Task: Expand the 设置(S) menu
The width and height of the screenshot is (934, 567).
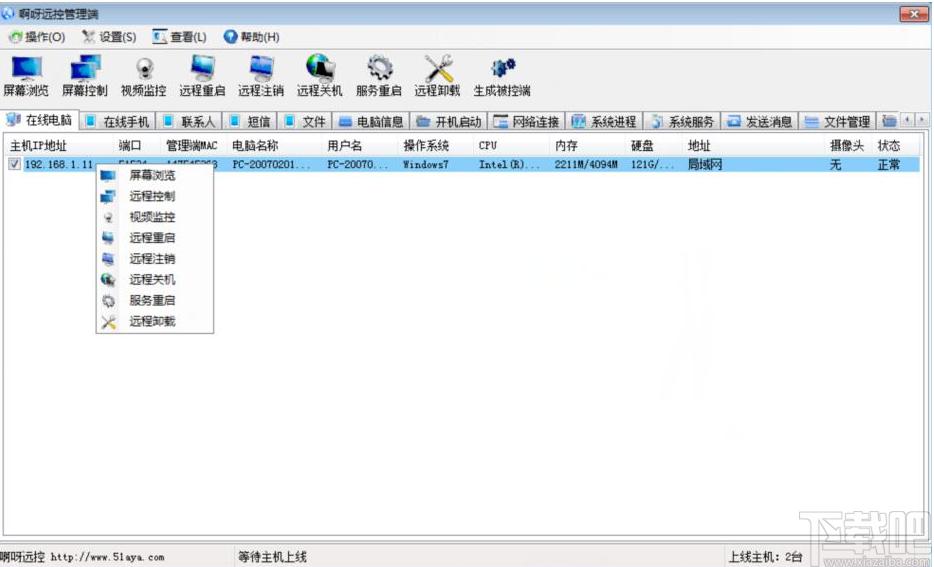Action: 109,37
